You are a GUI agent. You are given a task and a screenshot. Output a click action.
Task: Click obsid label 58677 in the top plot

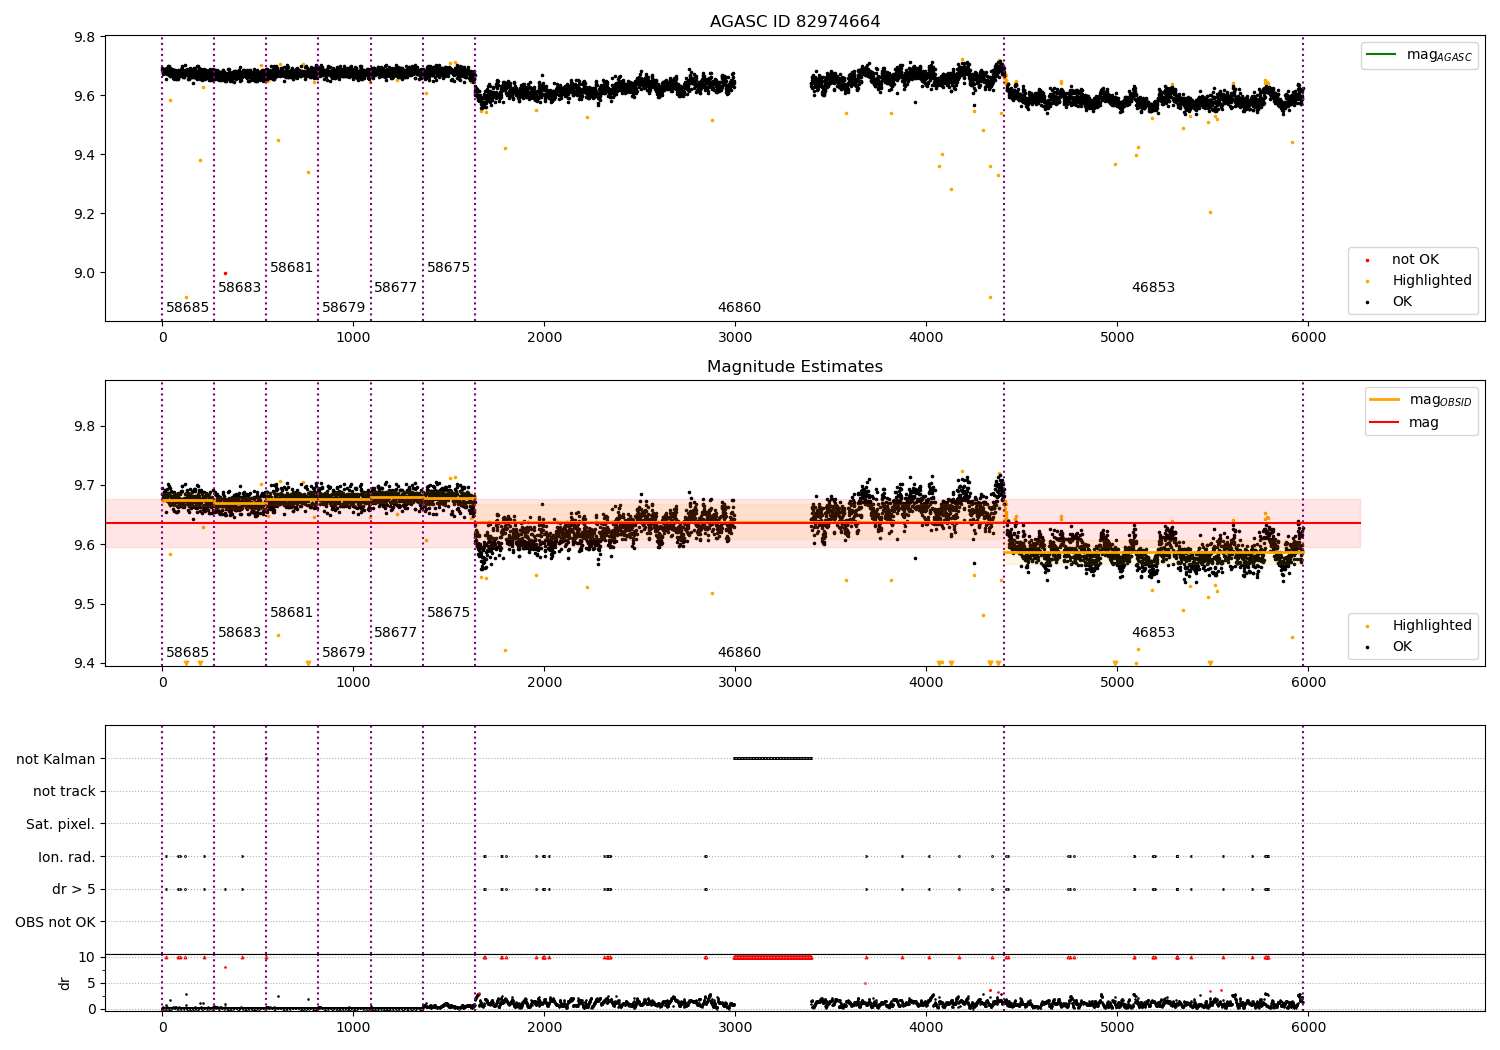coord(396,288)
